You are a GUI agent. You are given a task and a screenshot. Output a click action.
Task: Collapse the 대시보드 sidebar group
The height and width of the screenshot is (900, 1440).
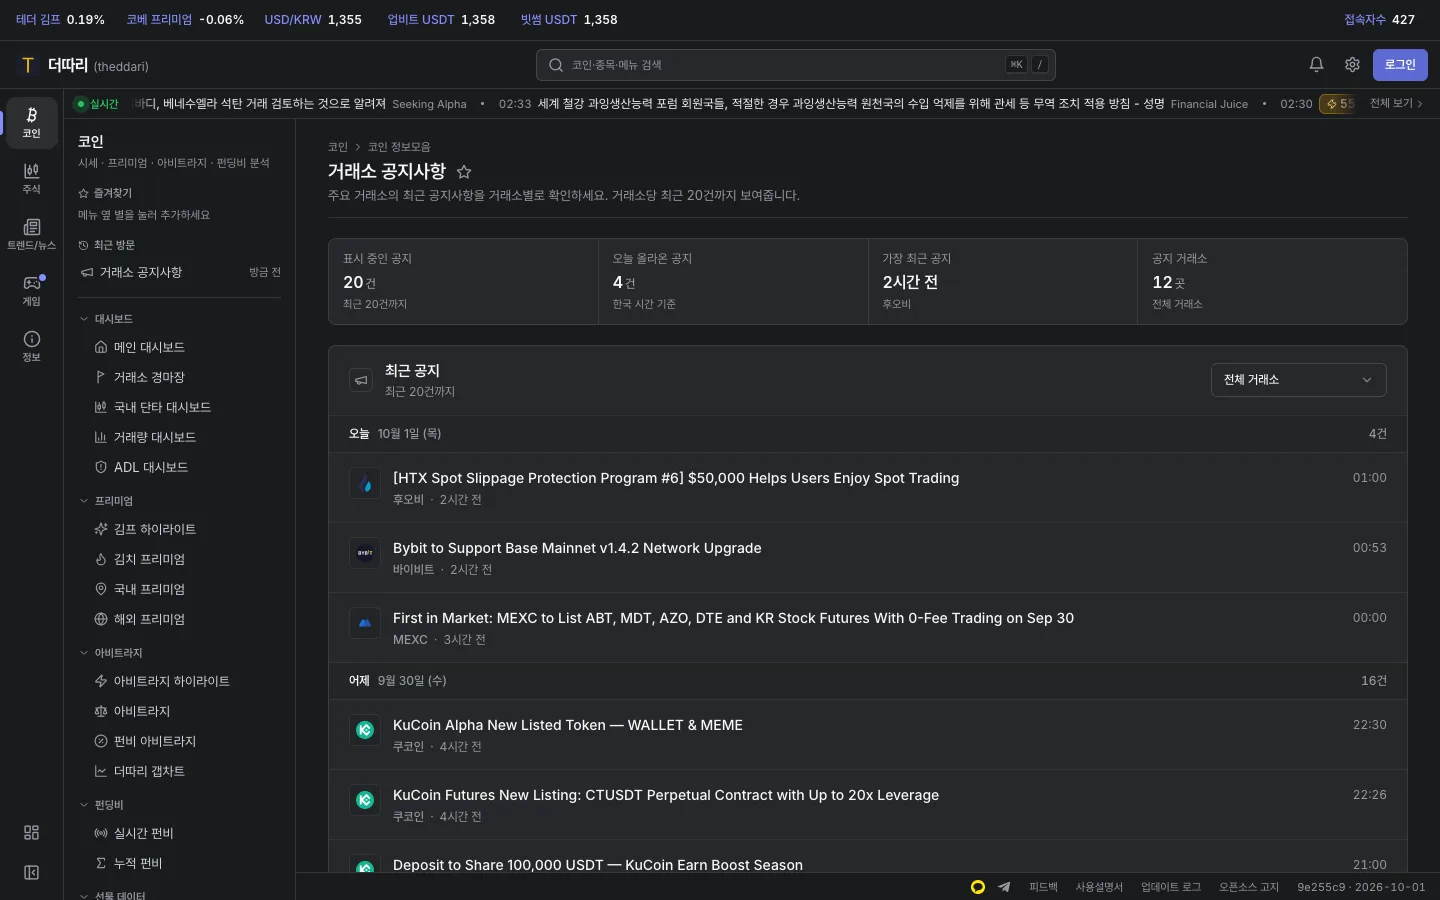[x=106, y=319]
